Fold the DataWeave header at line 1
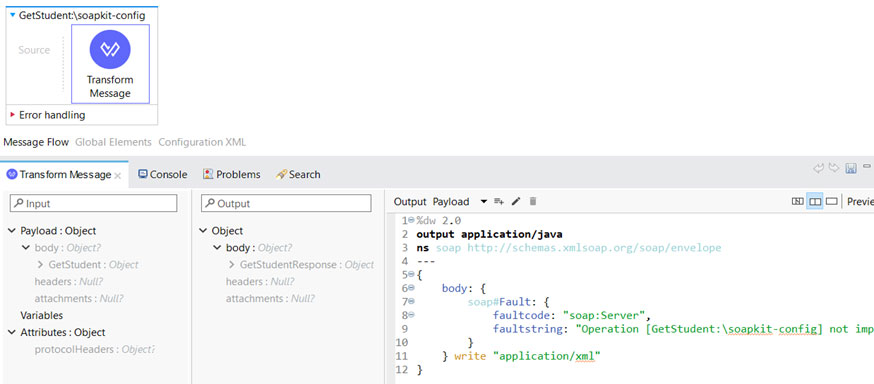Viewport: 874px width, 384px height. coord(411,220)
